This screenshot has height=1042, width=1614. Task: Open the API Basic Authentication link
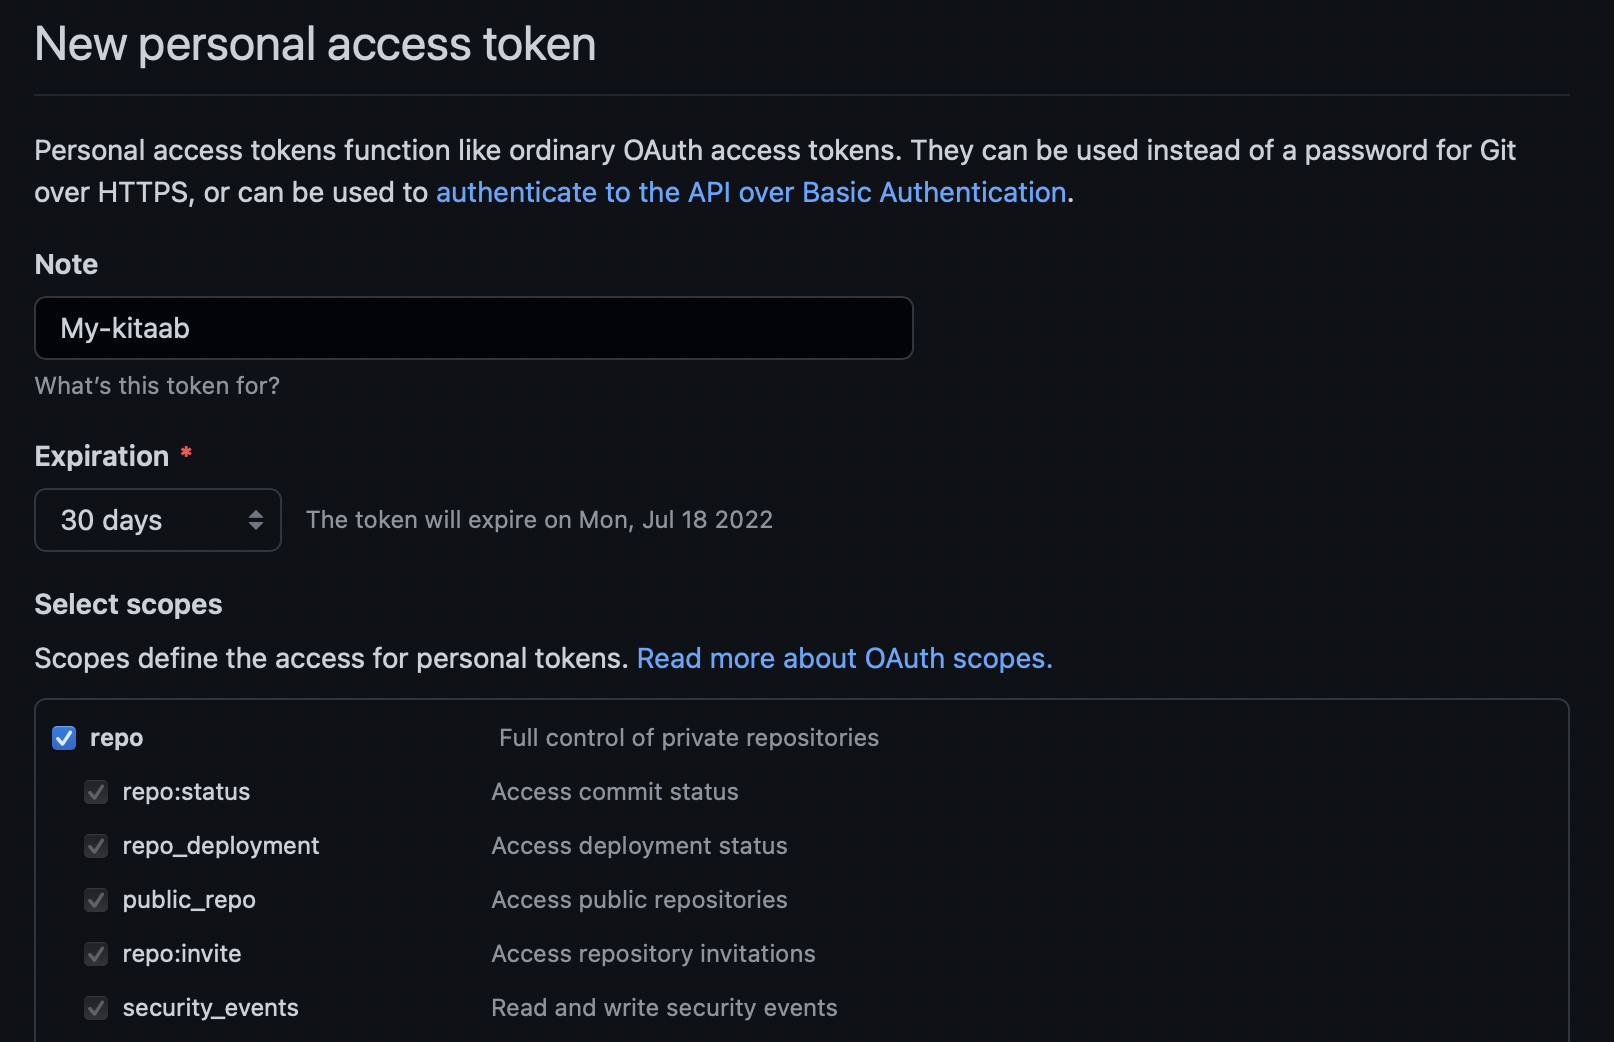point(751,192)
